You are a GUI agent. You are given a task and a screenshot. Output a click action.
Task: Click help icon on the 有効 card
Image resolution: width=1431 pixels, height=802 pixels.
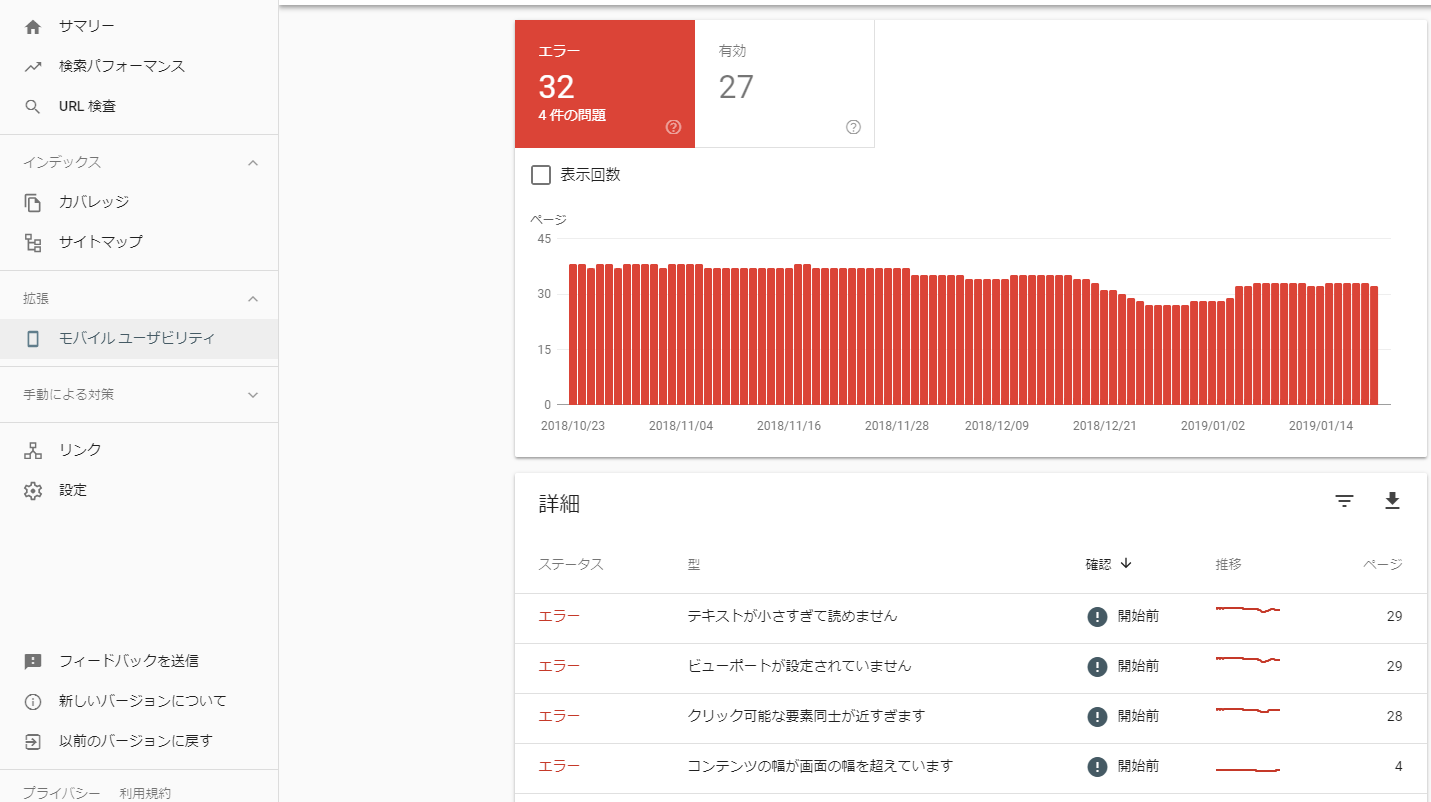pyautogui.click(x=853, y=127)
